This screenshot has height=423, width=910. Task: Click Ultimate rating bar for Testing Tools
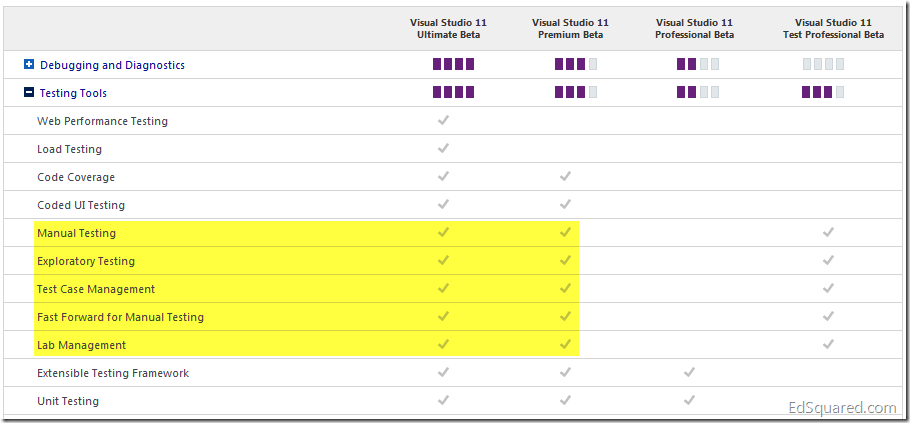[453, 92]
